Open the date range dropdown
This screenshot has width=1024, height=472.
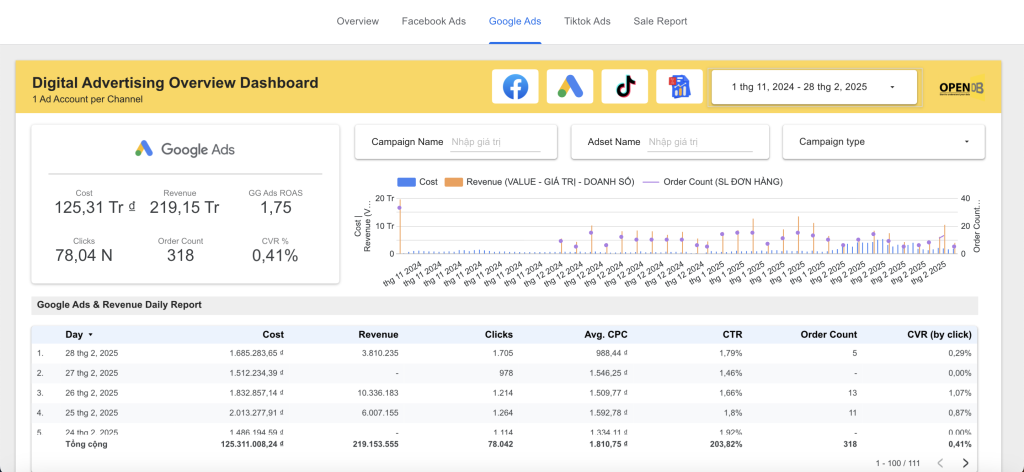pyautogui.click(x=814, y=87)
